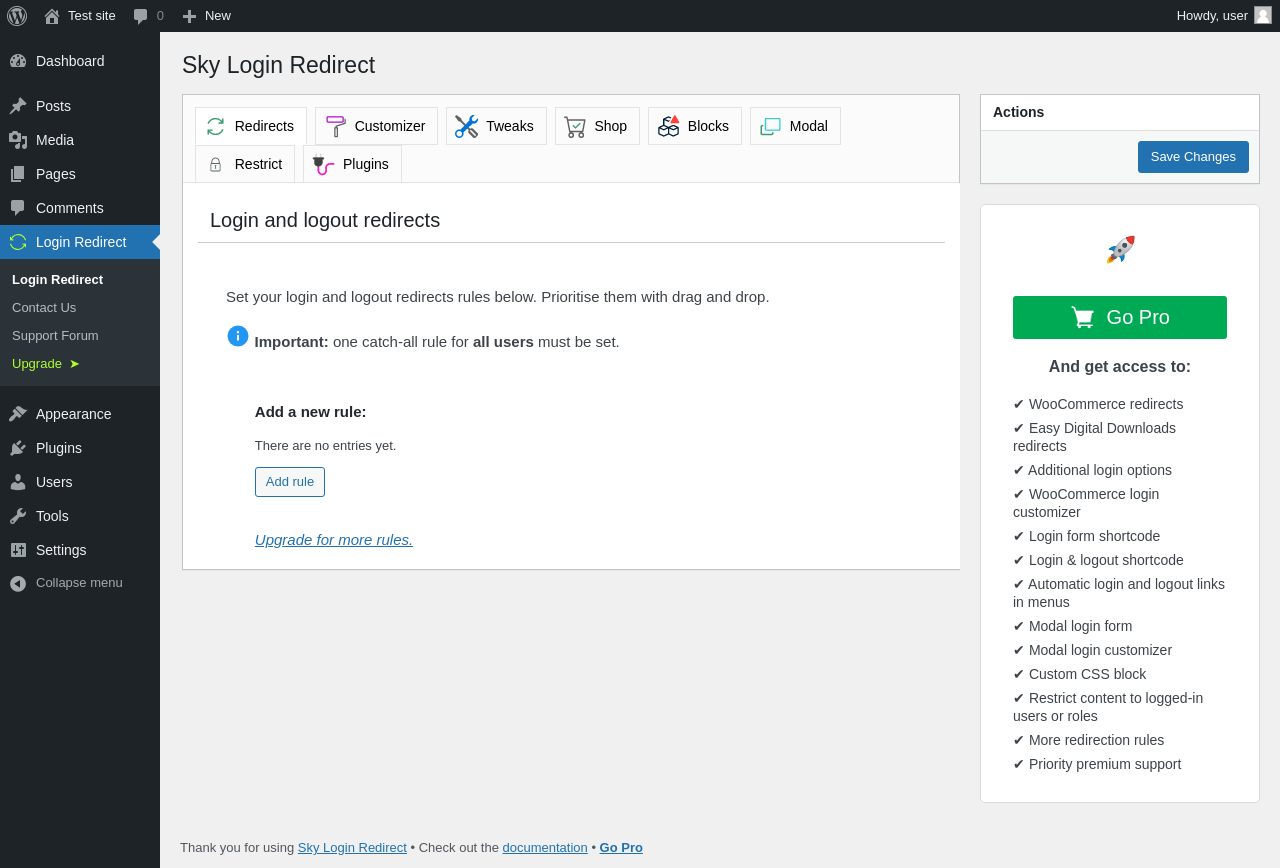Click the user avatar in admin bar
The height and width of the screenshot is (868, 1280).
coord(1263,15)
